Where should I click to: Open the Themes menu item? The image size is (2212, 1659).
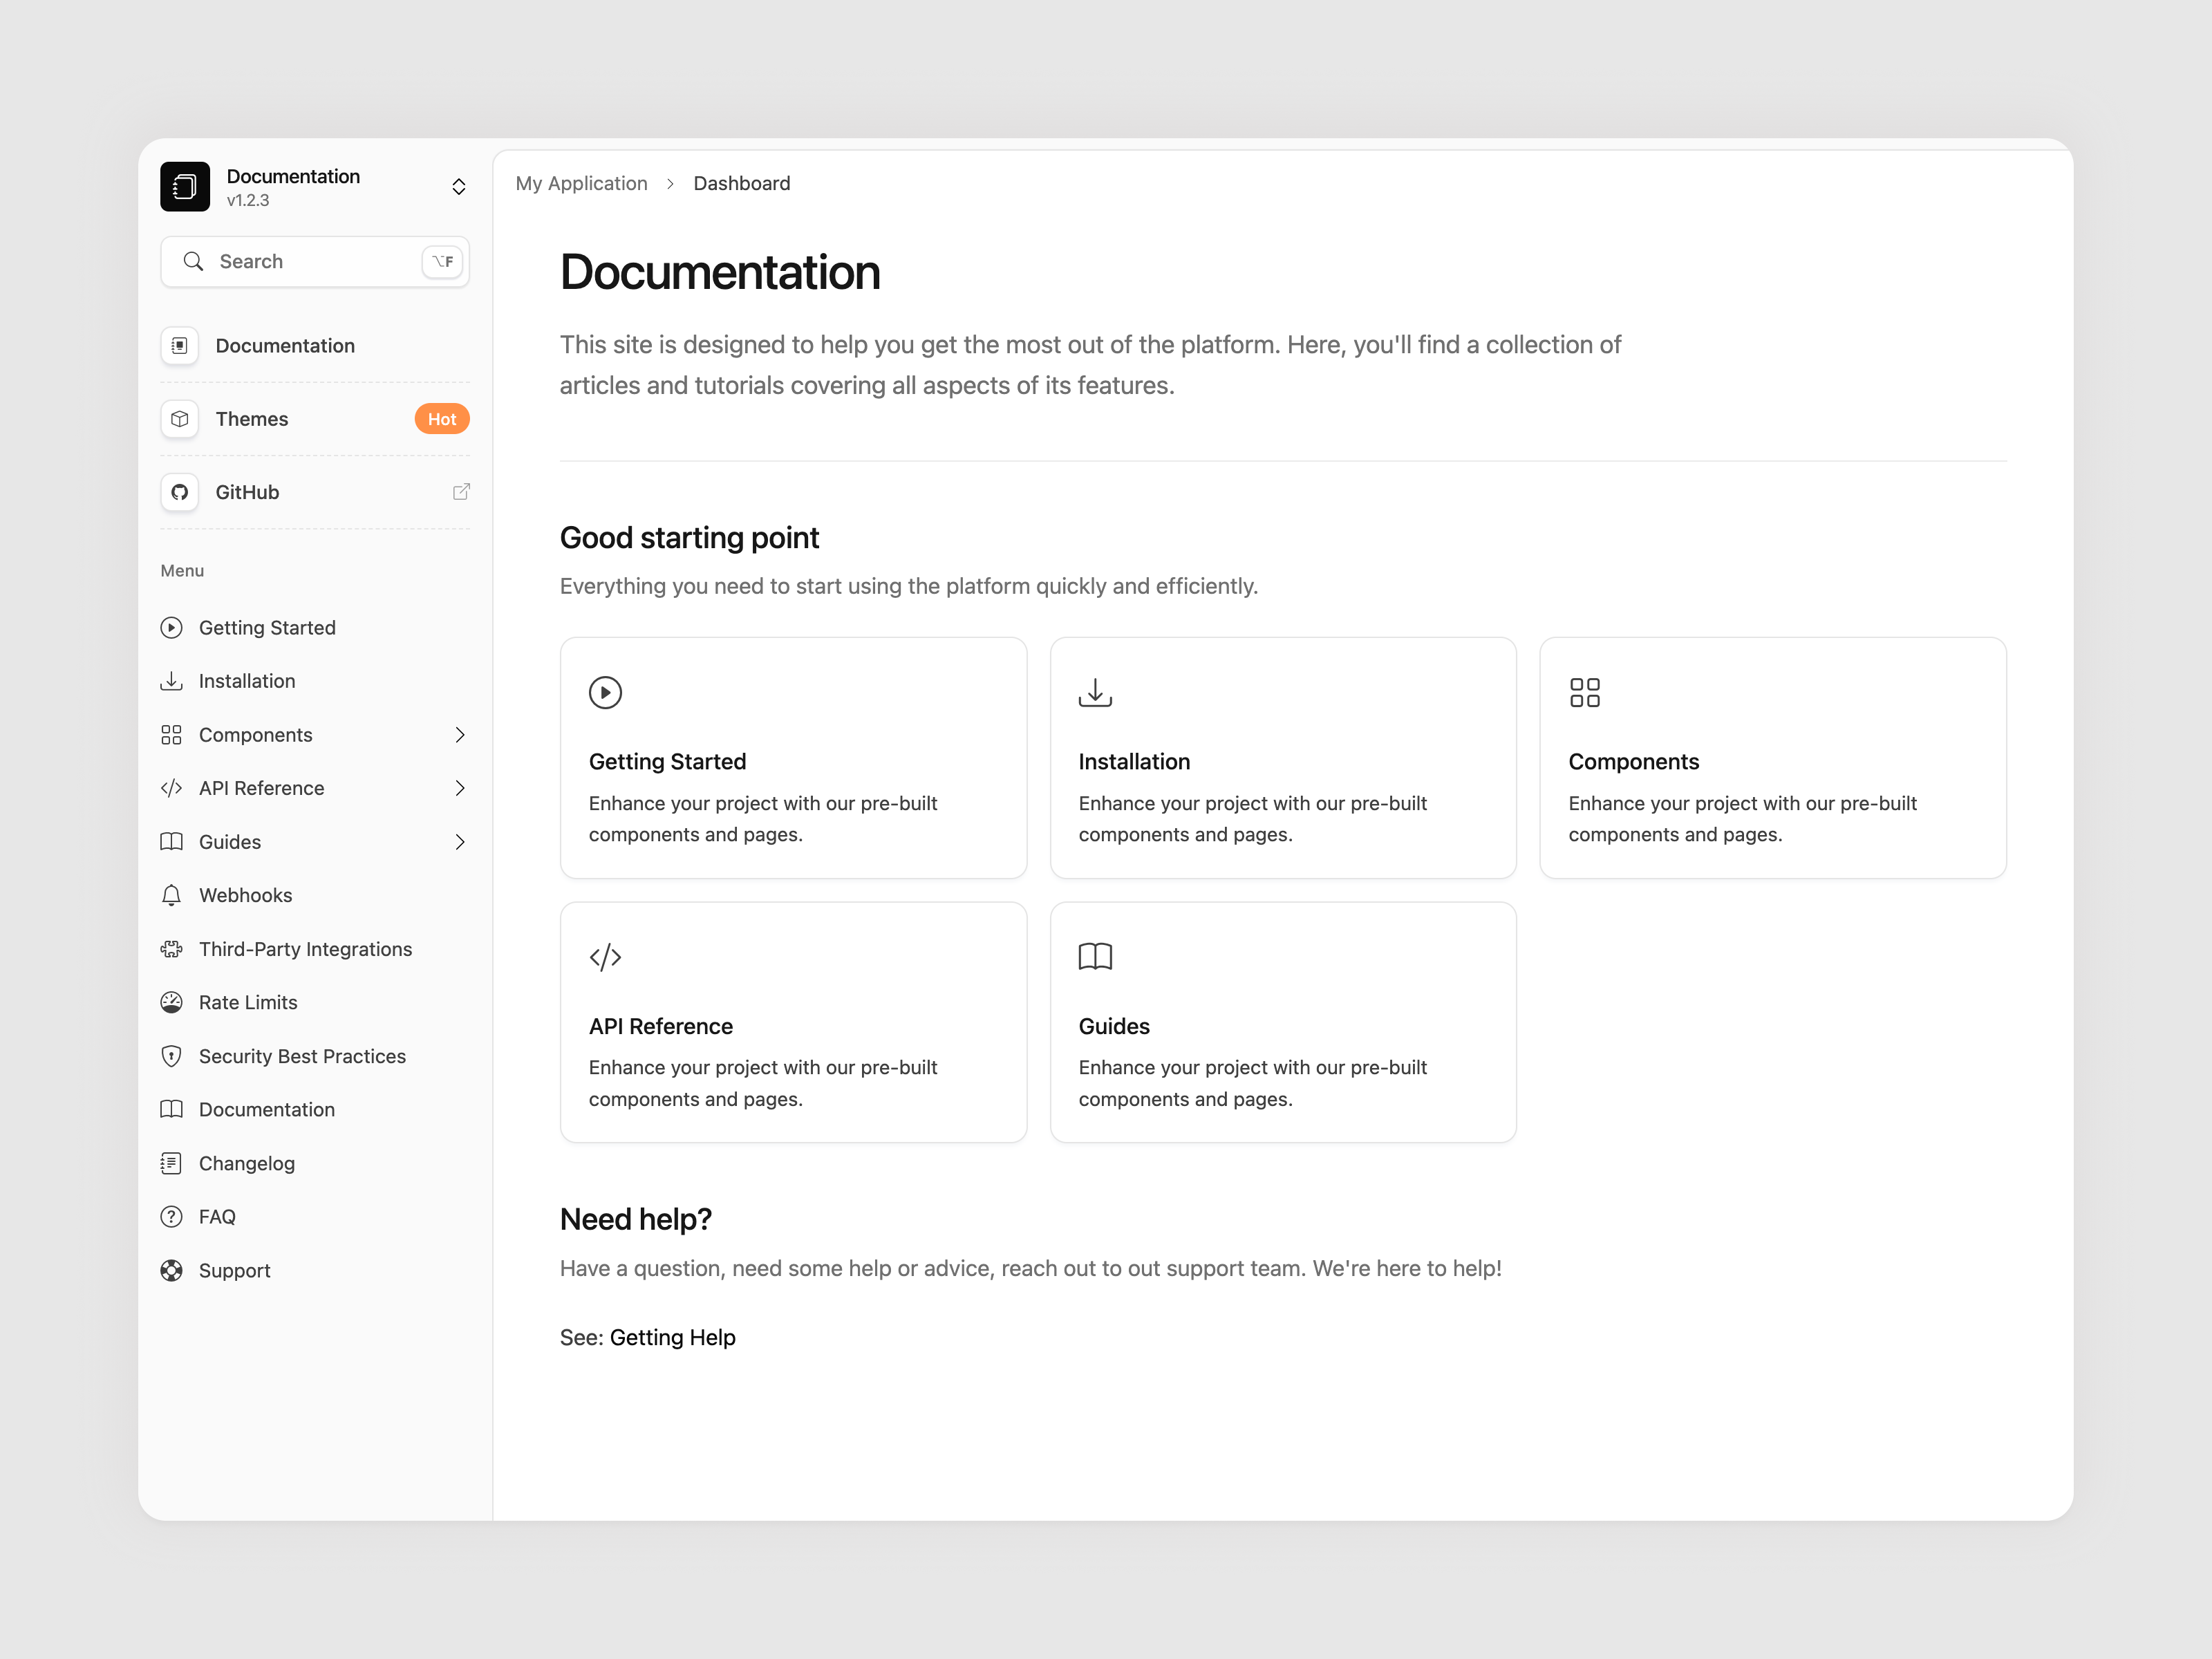[251, 419]
